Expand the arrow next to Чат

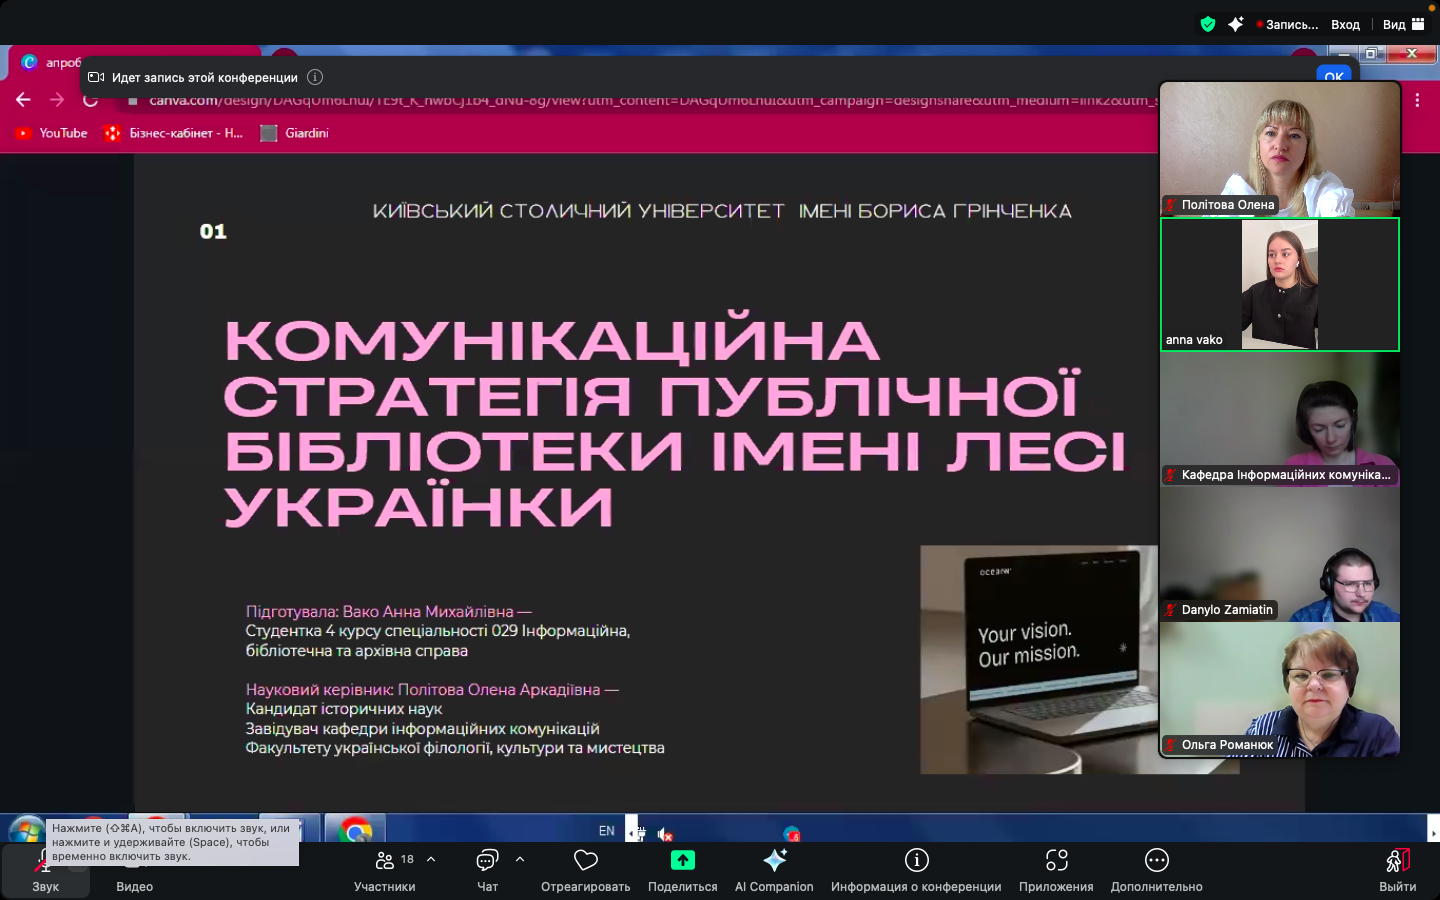pyautogui.click(x=520, y=859)
